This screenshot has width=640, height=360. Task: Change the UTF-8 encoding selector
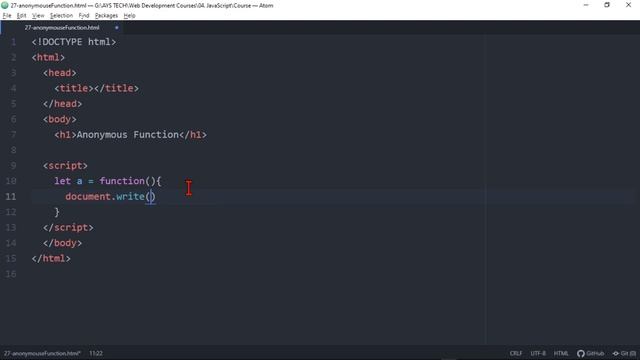click(538, 353)
